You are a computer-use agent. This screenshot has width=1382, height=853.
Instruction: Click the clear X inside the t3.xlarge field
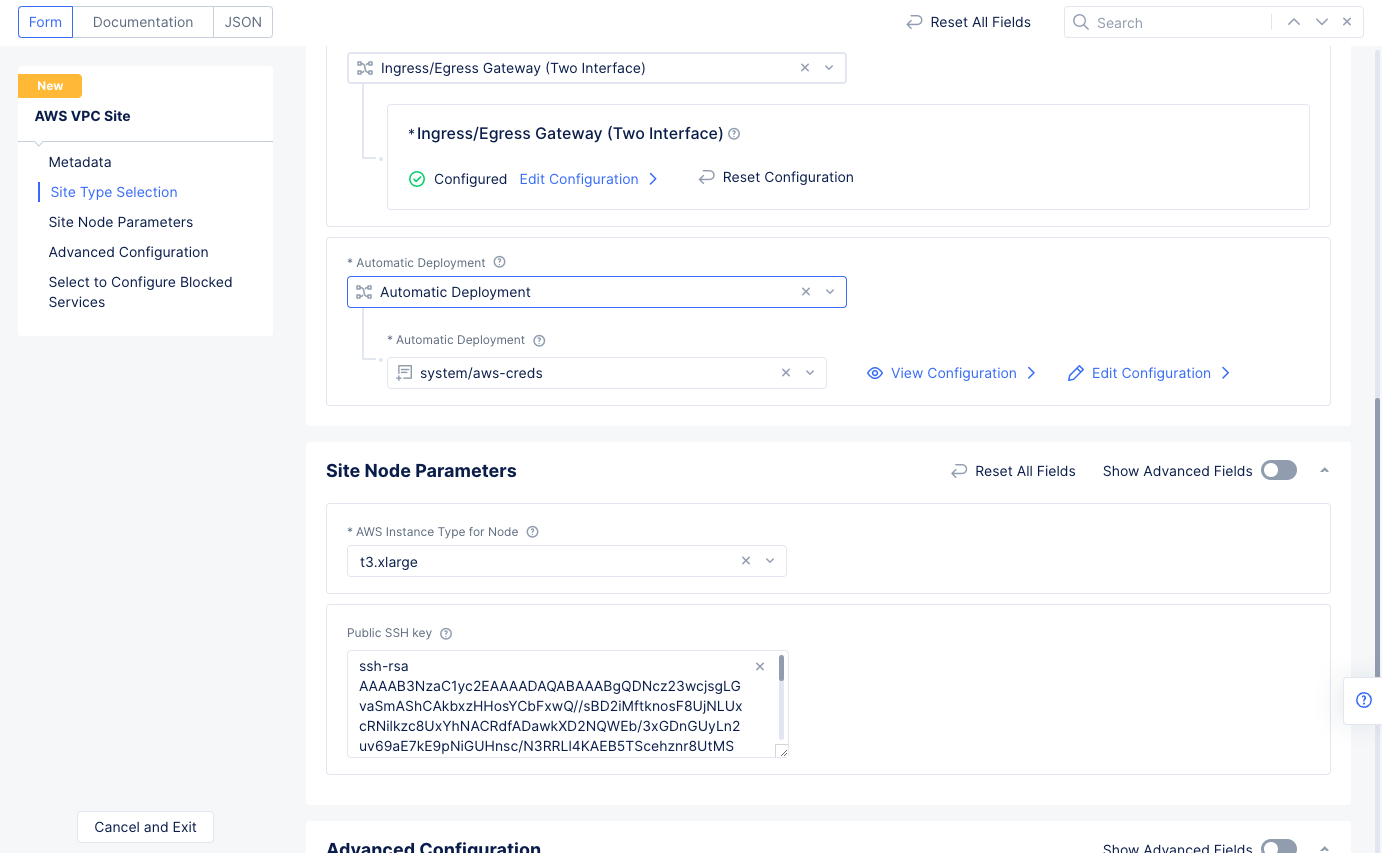coord(745,560)
